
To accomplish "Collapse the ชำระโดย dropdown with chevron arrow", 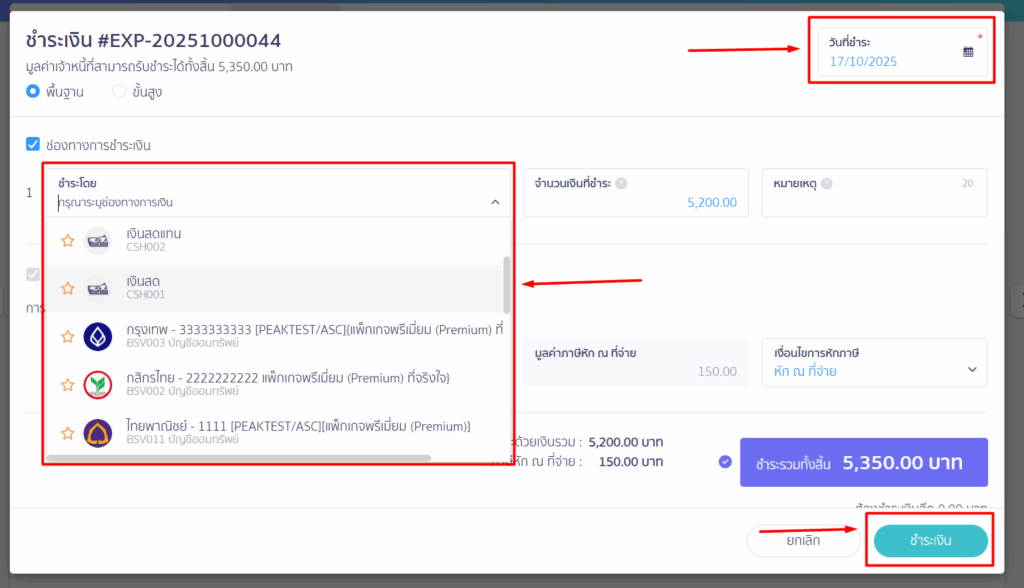I will (494, 202).
